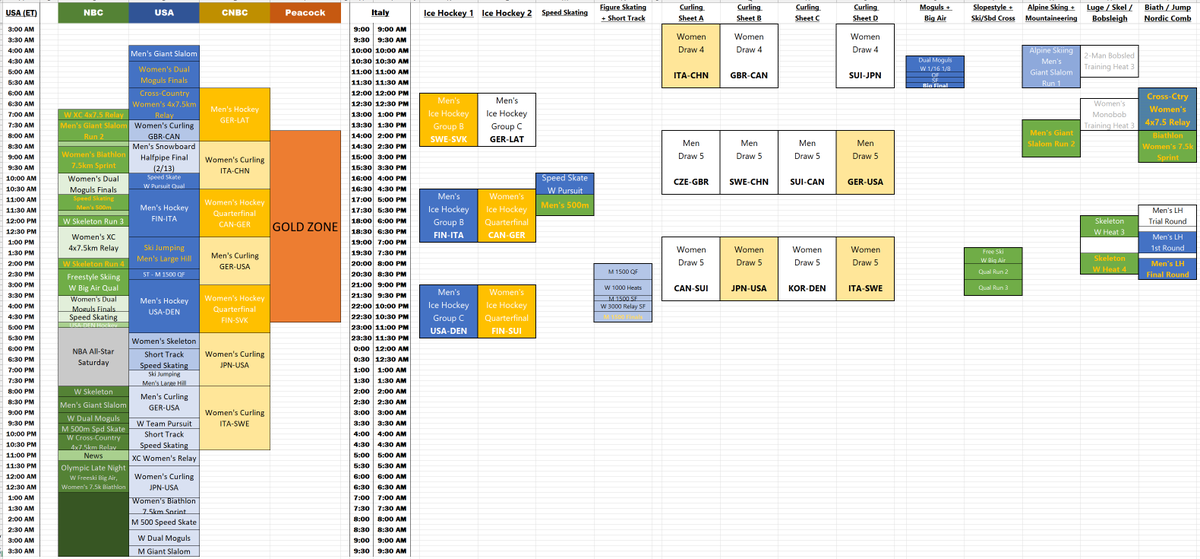Select Sheet A 'Men Draw 5 CZE-GBR' block
This screenshot has height=559, width=1200.
[x=691, y=161]
